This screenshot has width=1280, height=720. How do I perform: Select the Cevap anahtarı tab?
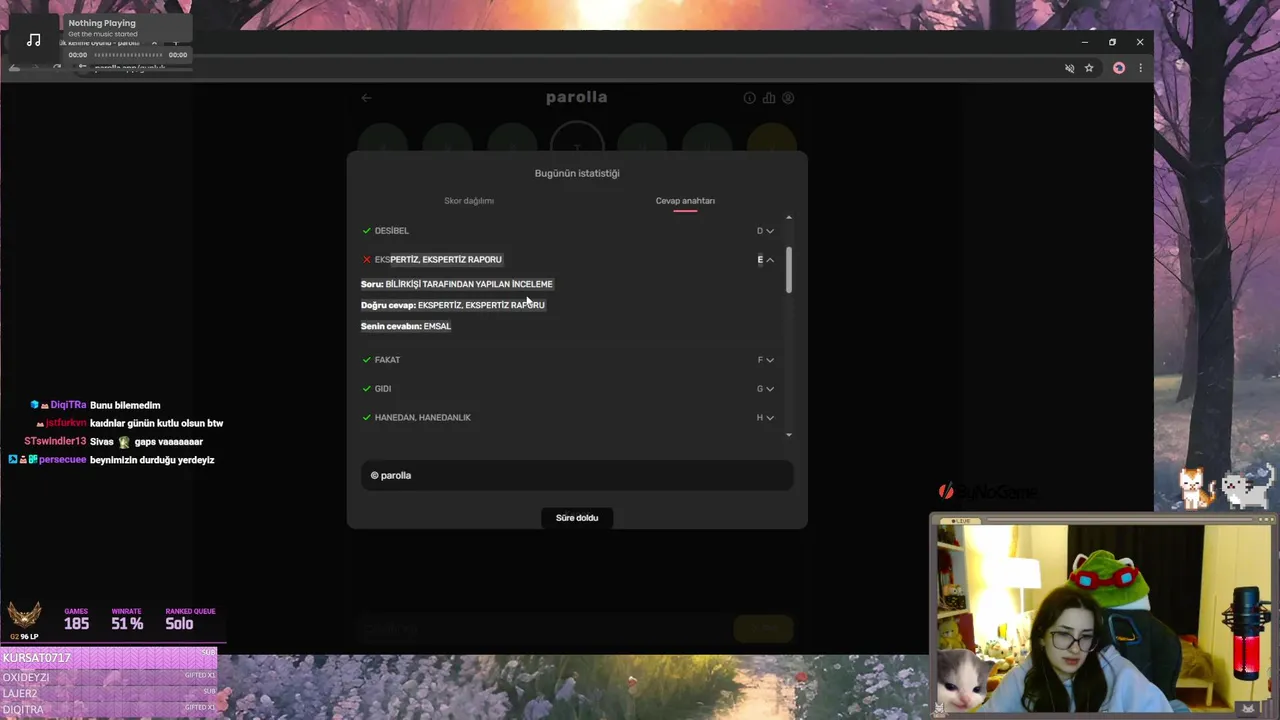tap(685, 201)
